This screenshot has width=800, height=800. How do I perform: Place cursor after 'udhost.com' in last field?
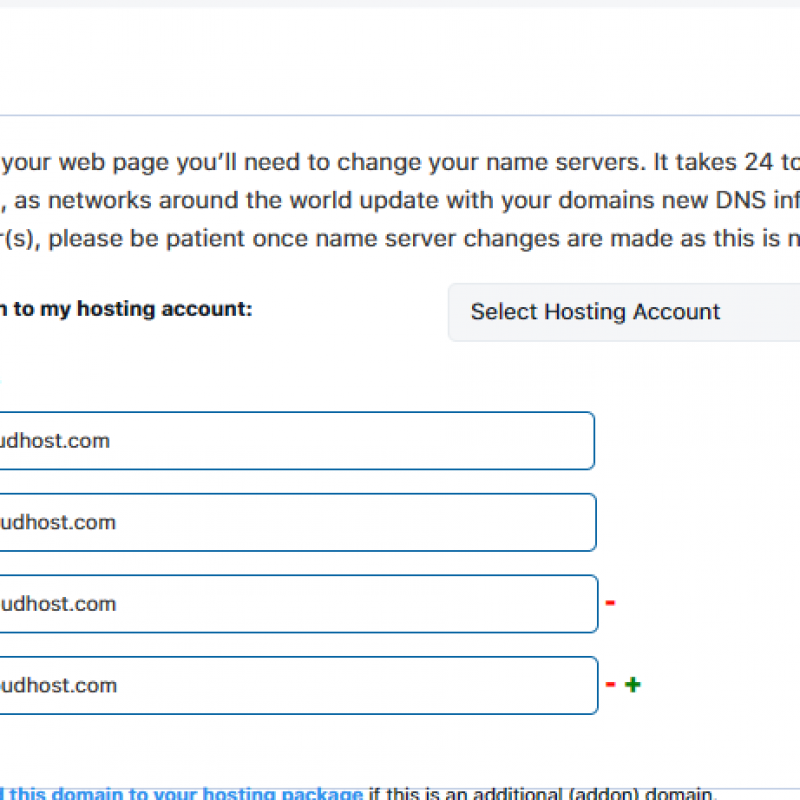click(118, 685)
